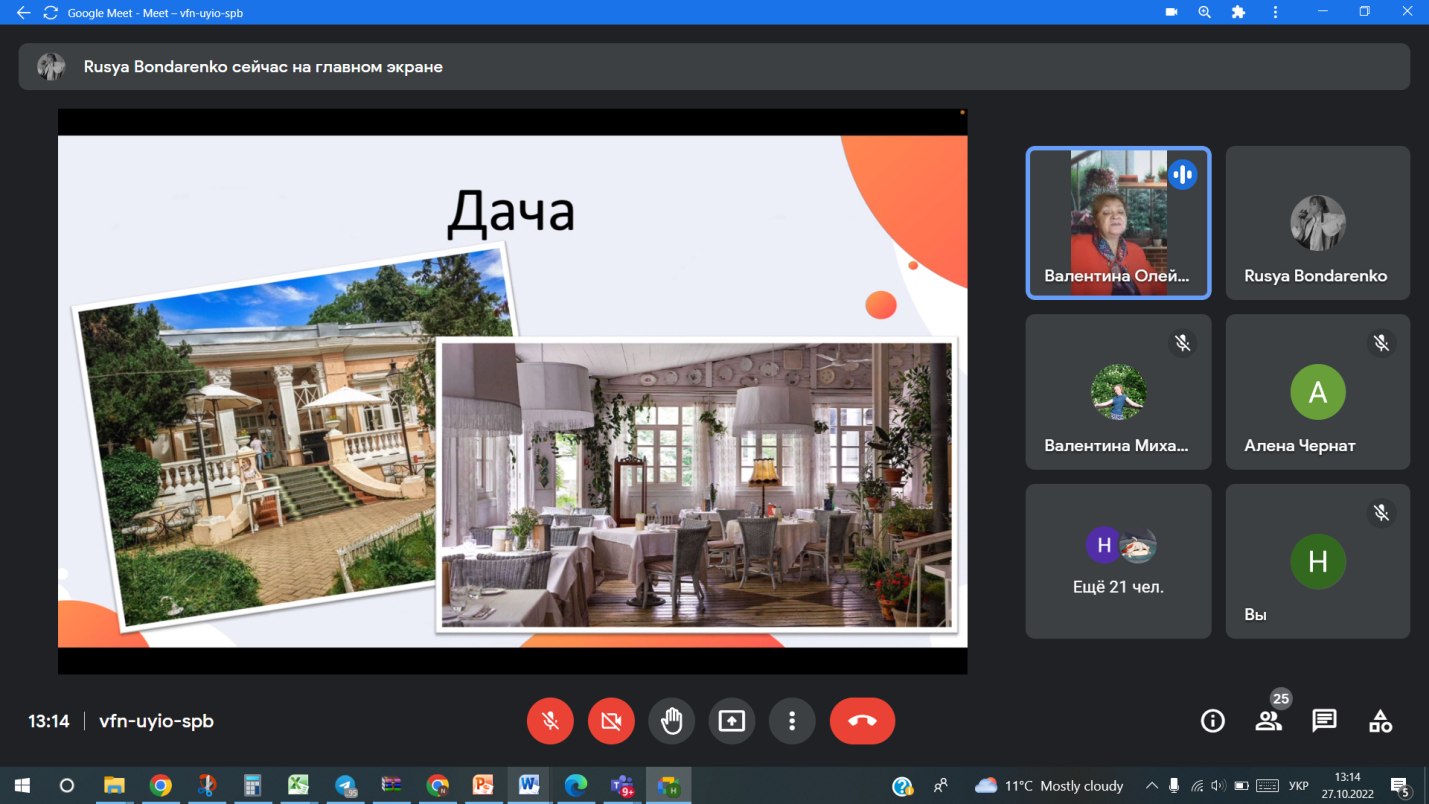Open the zoom magnifier icon in title bar
Viewport: 1429px width, 804px height.
pos(1204,13)
